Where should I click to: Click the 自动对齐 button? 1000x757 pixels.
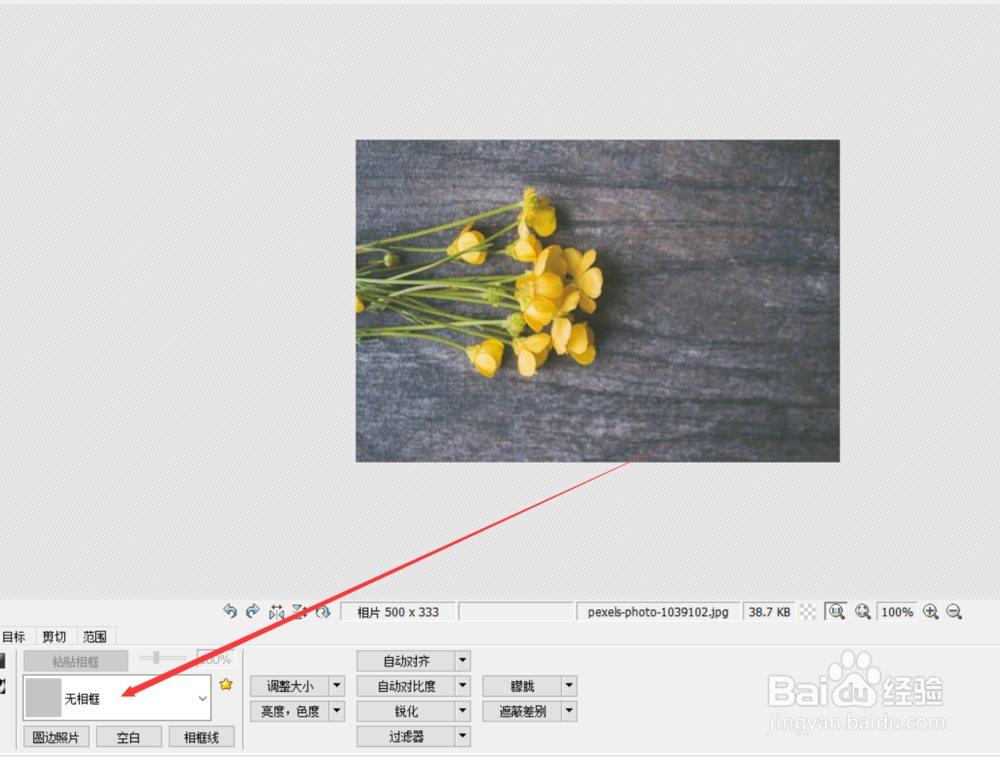(406, 661)
